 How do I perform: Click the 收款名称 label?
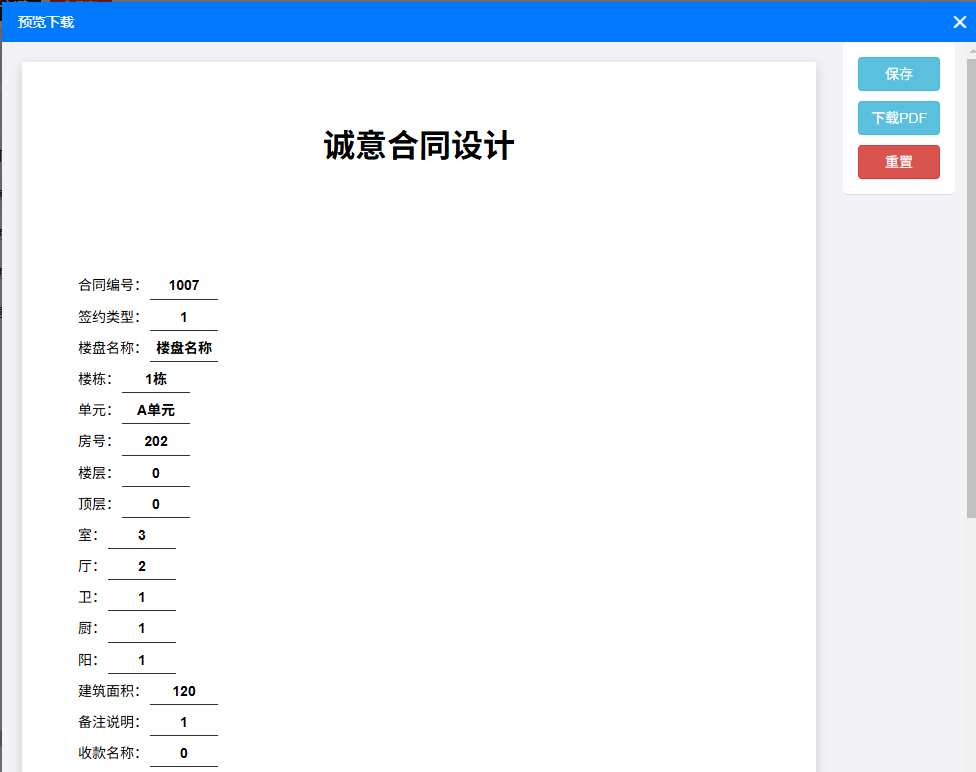tap(109, 753)
